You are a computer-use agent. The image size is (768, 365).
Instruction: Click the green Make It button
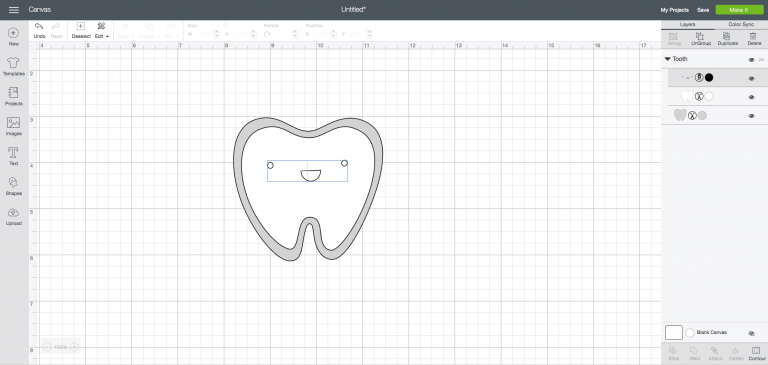tap(739, 10)
